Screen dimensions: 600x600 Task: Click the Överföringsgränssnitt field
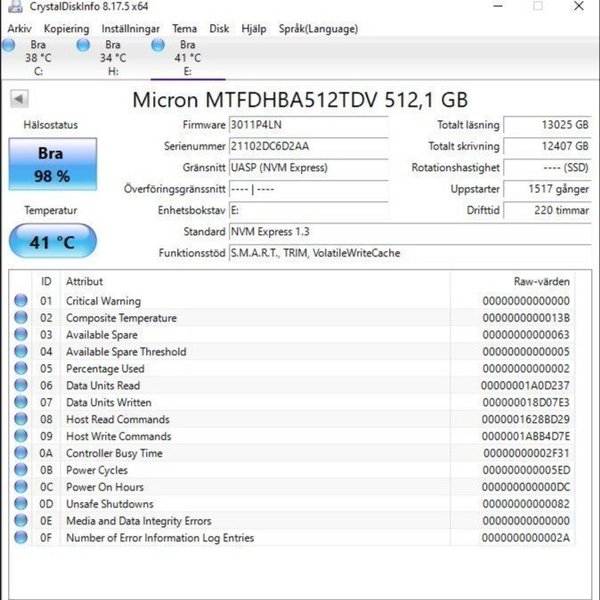308,189
